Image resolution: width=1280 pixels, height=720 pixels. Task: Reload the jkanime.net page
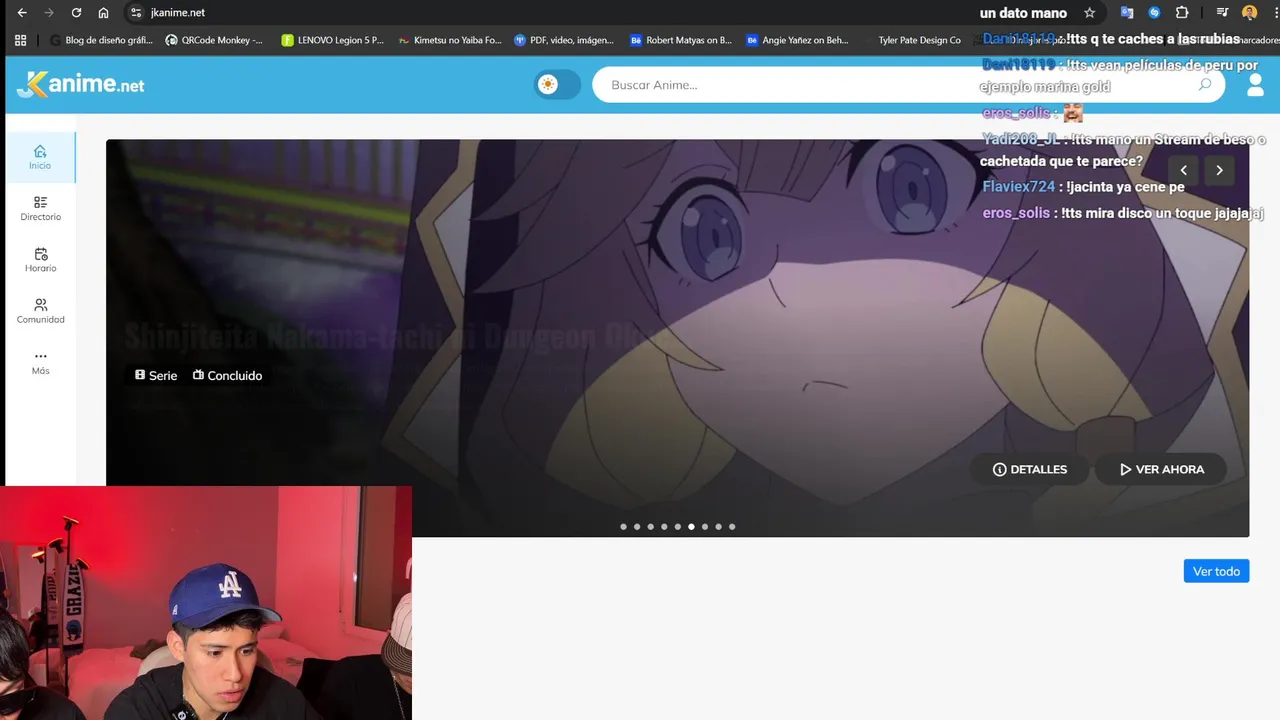[76, 13]
